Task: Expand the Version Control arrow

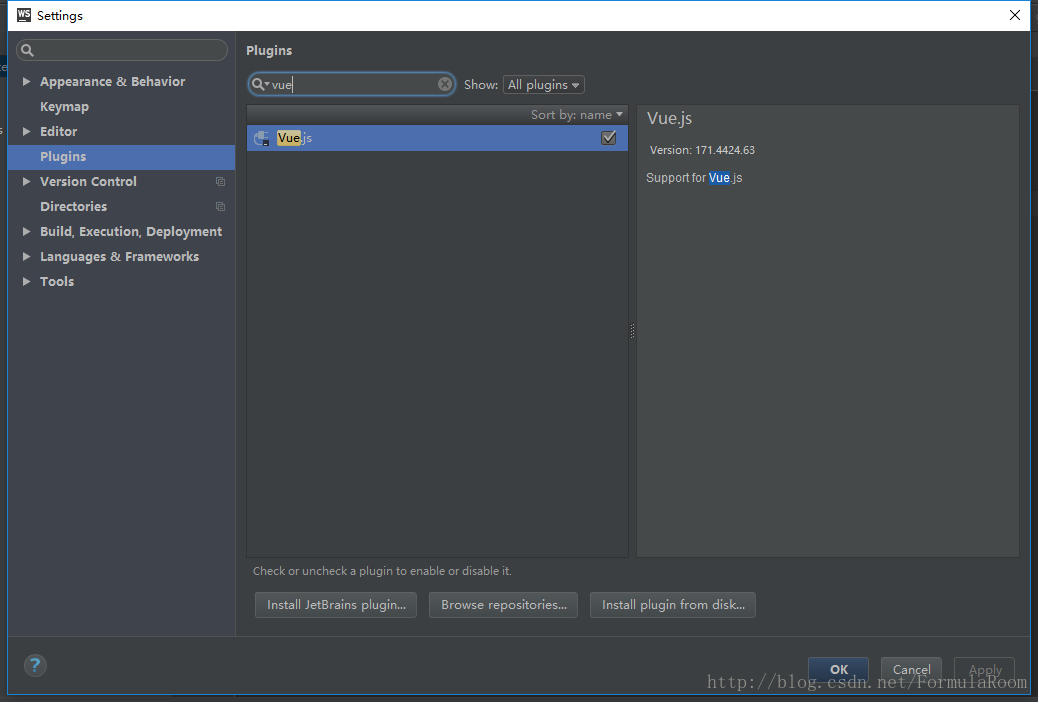Action: [26, 181]
